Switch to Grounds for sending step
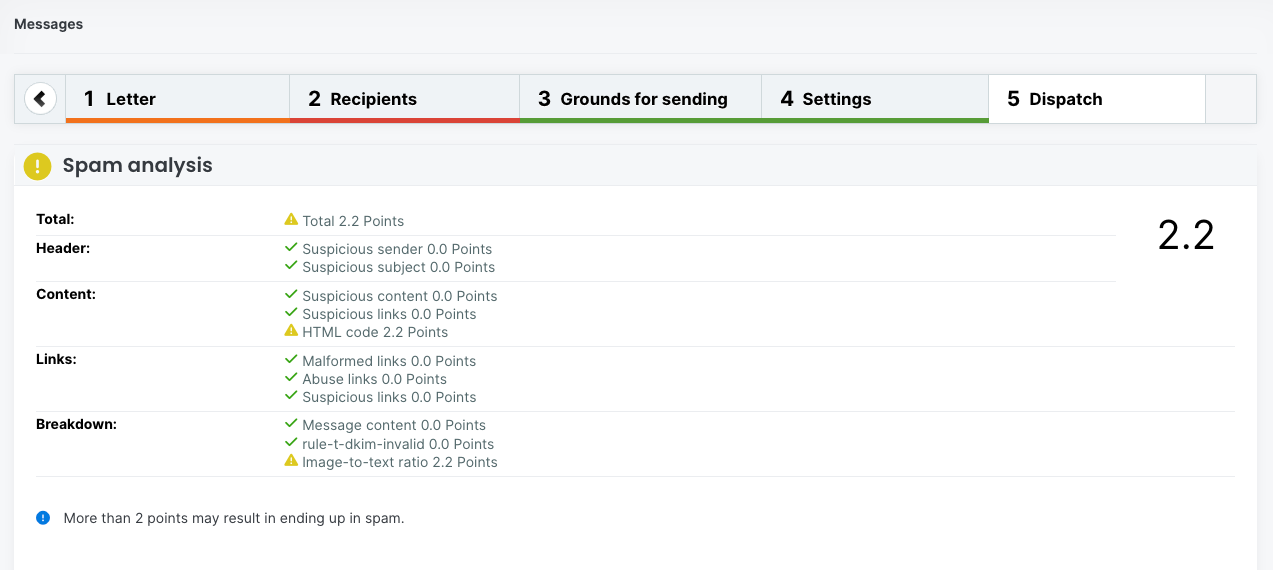 click(x=640, y=99)
